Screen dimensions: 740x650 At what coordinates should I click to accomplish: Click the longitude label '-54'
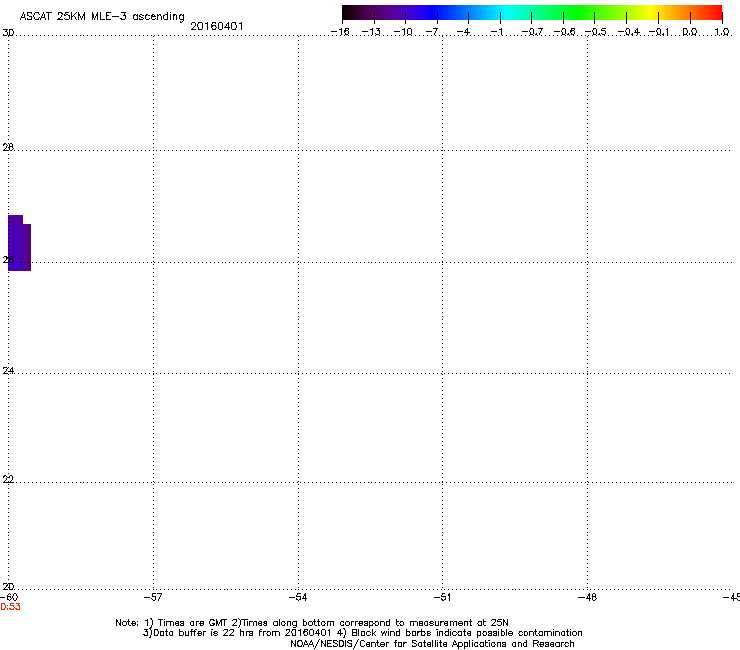click(298, 597)
